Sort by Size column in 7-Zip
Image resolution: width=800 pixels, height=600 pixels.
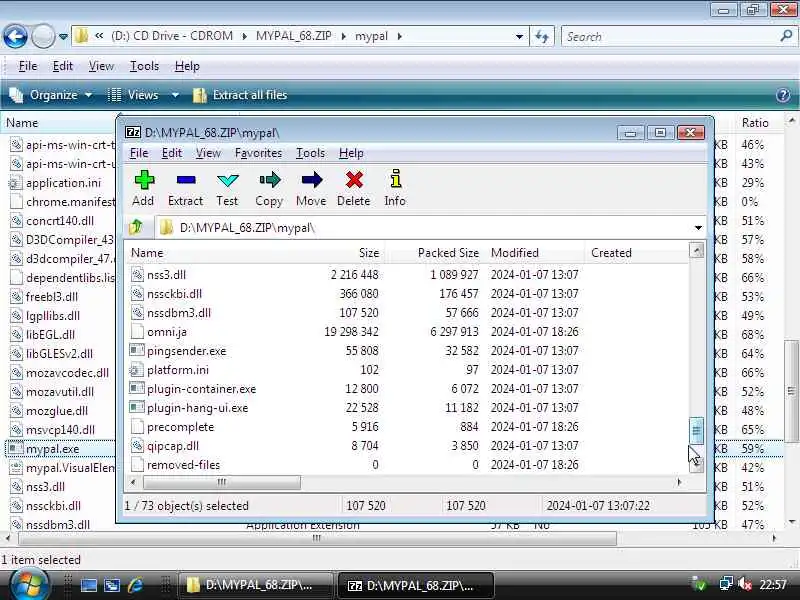click(368, 253)
